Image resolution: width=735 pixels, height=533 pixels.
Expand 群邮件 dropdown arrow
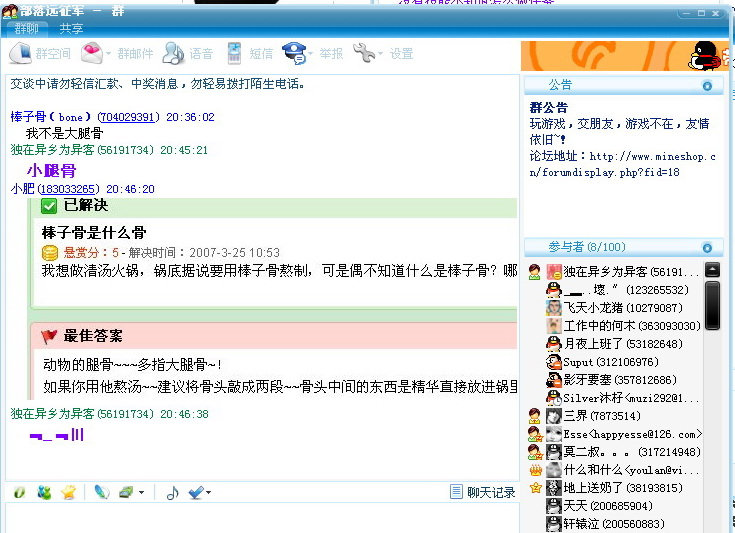point(108,53)
